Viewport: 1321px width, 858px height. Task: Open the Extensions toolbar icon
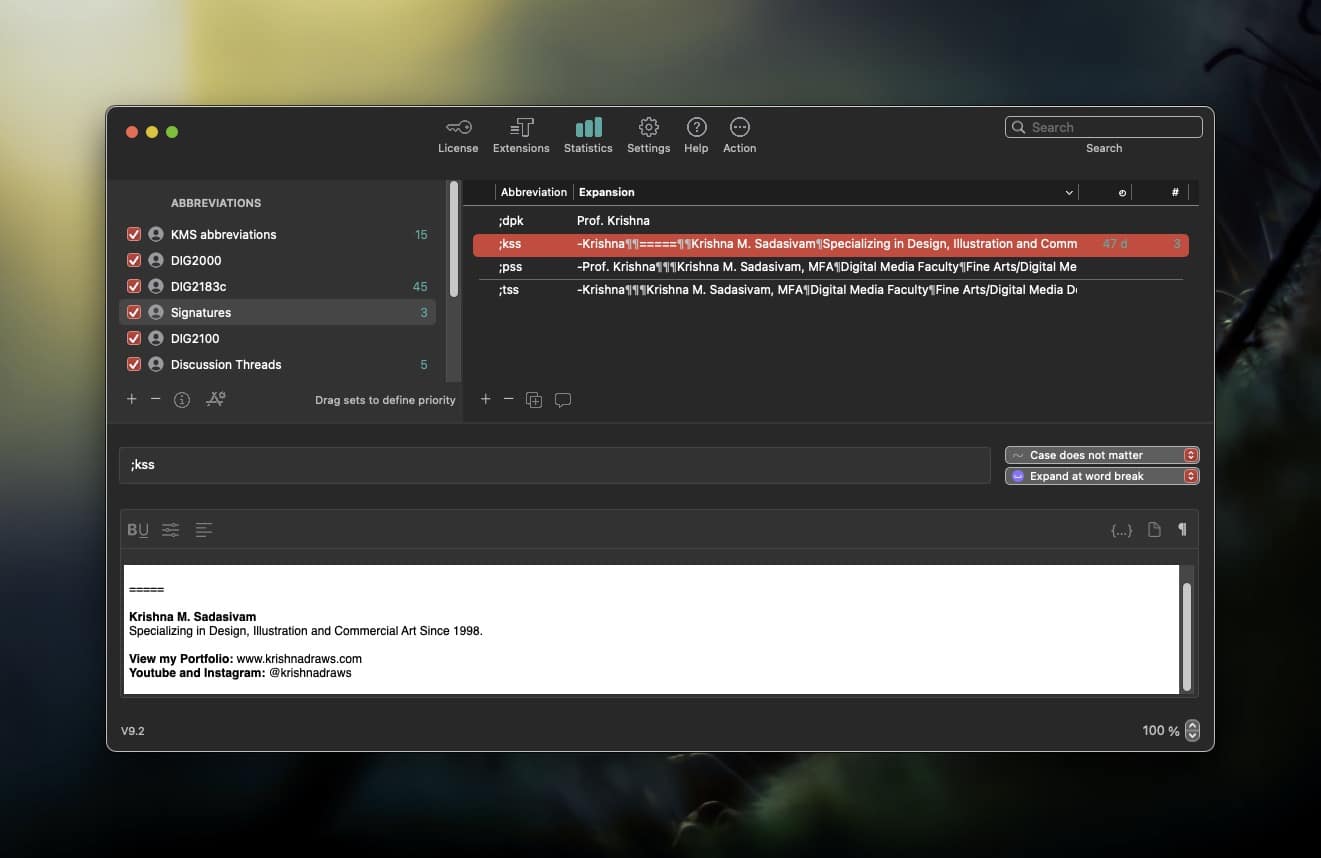(521, 128)
